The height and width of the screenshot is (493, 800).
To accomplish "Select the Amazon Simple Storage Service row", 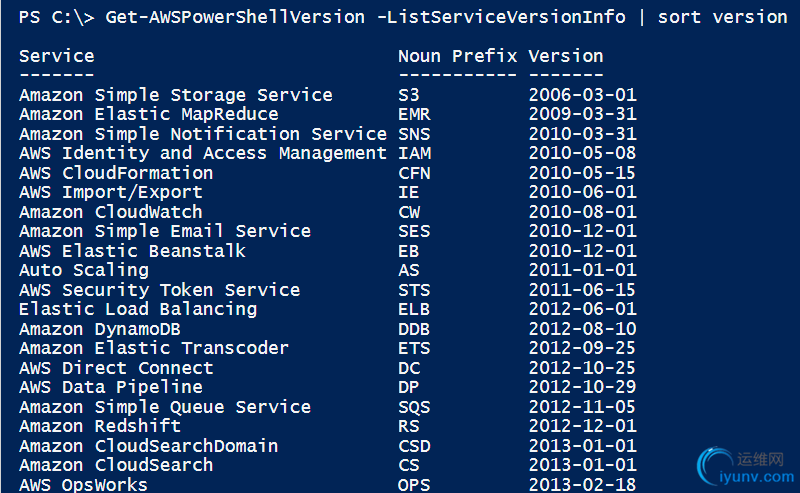I will click(x=328, y=95).
